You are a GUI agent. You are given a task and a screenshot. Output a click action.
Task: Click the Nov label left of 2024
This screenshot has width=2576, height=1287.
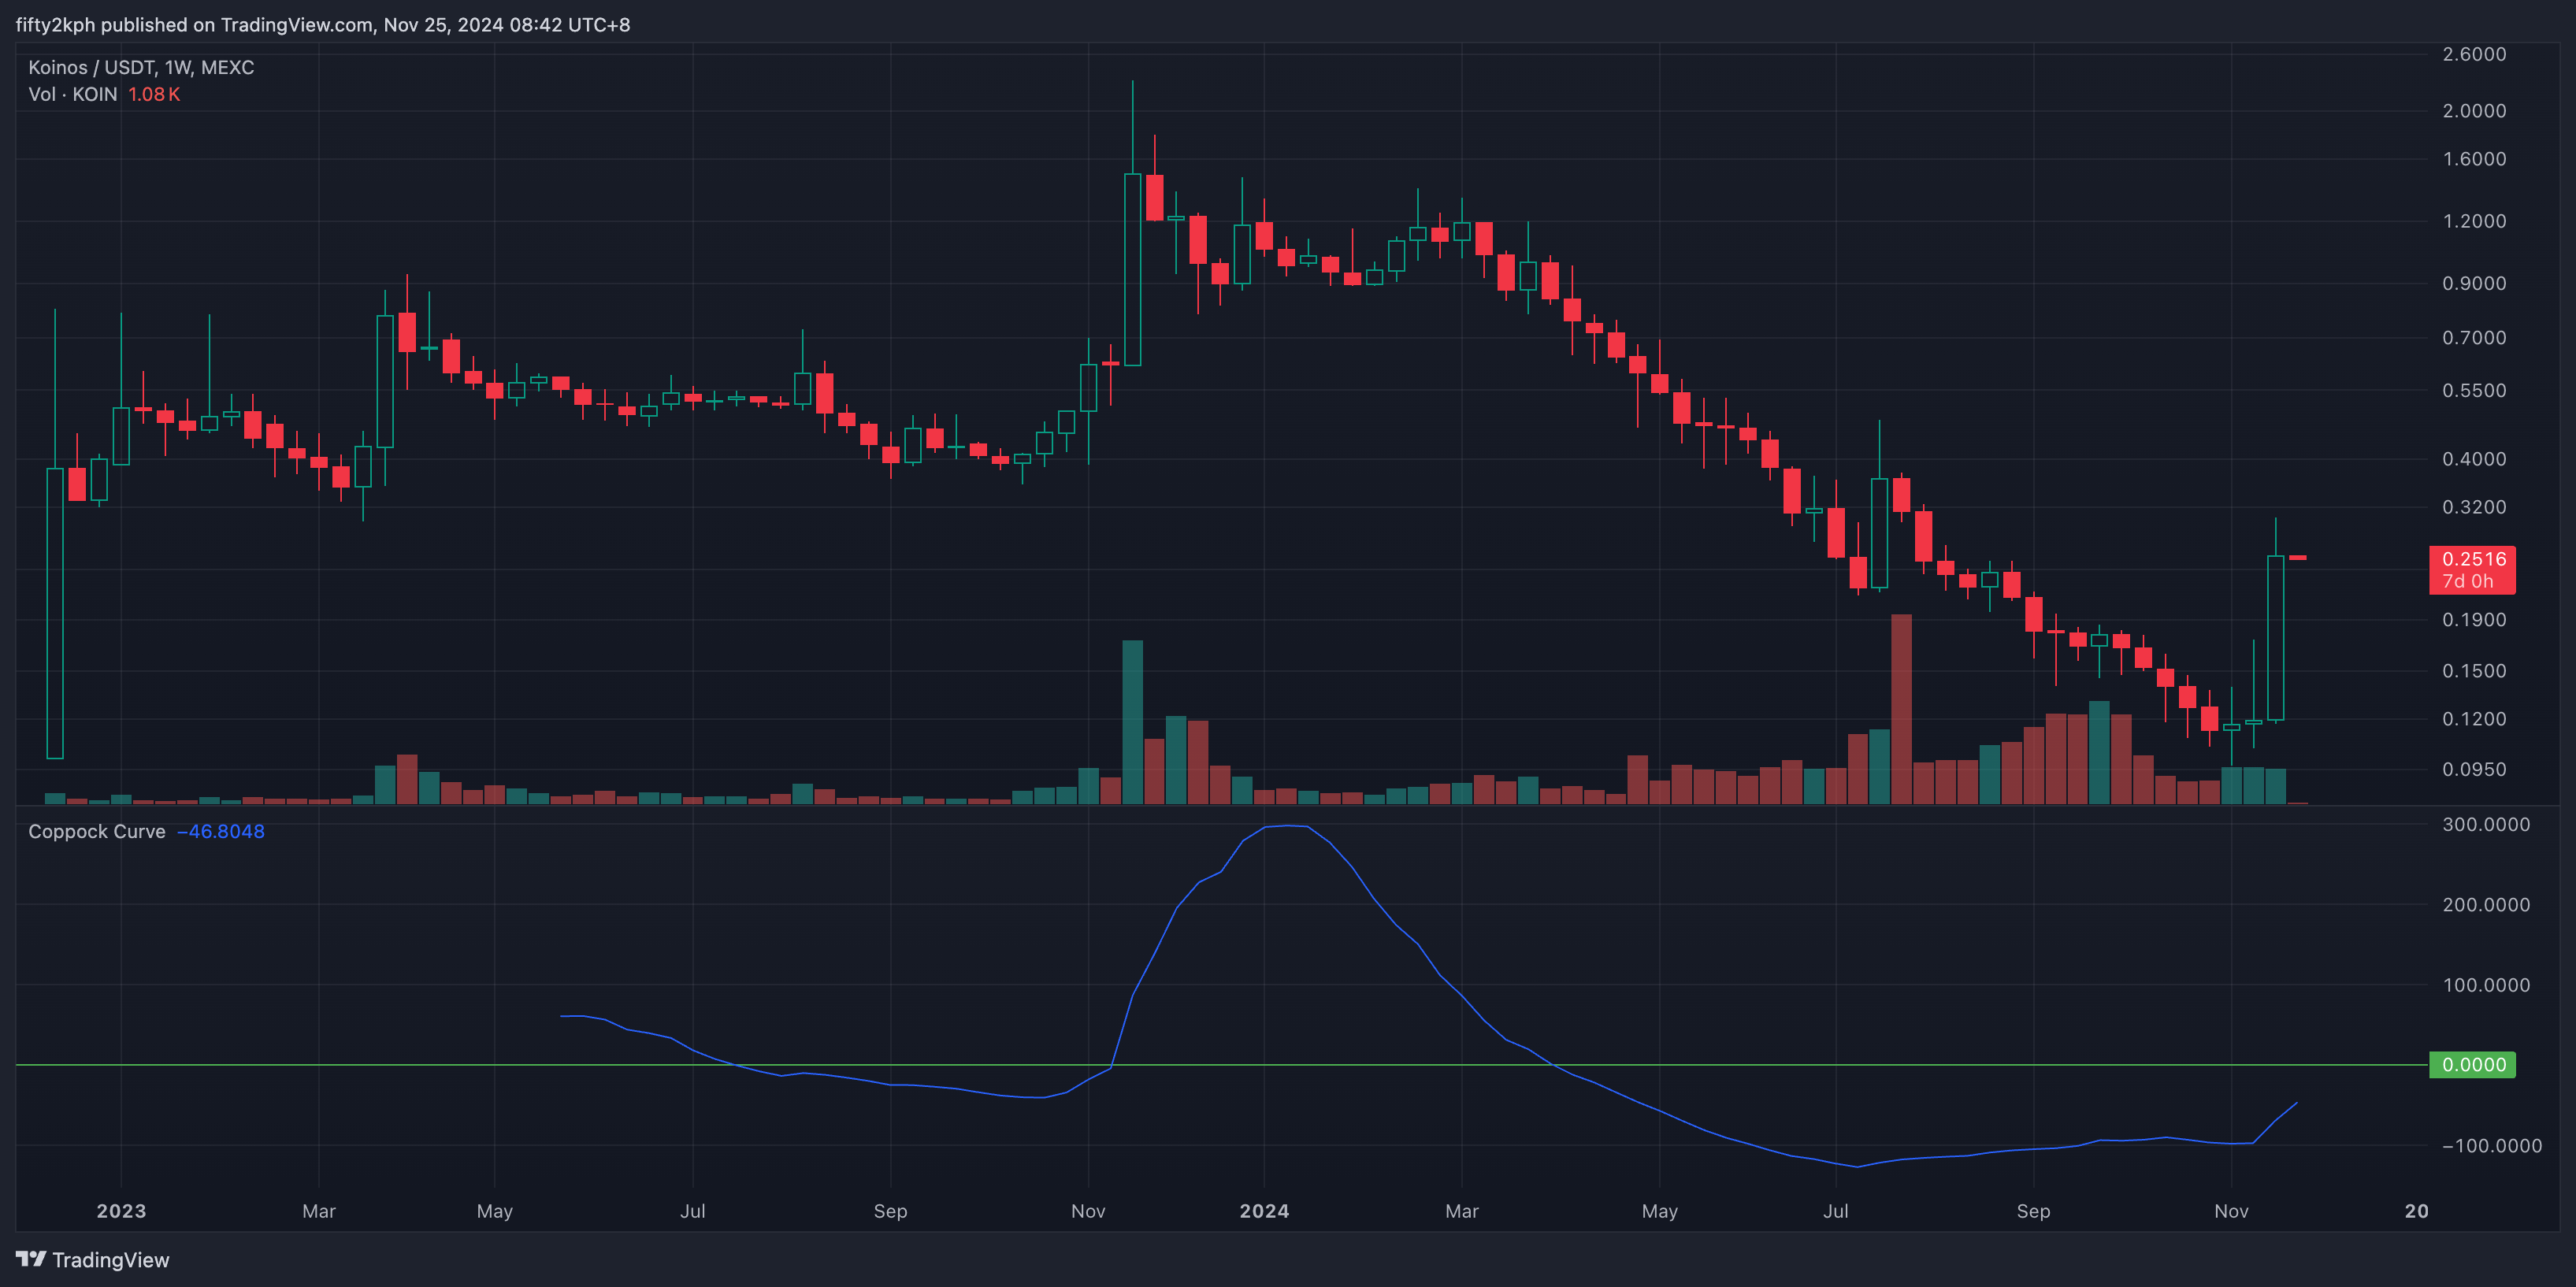point(1088,1210)
